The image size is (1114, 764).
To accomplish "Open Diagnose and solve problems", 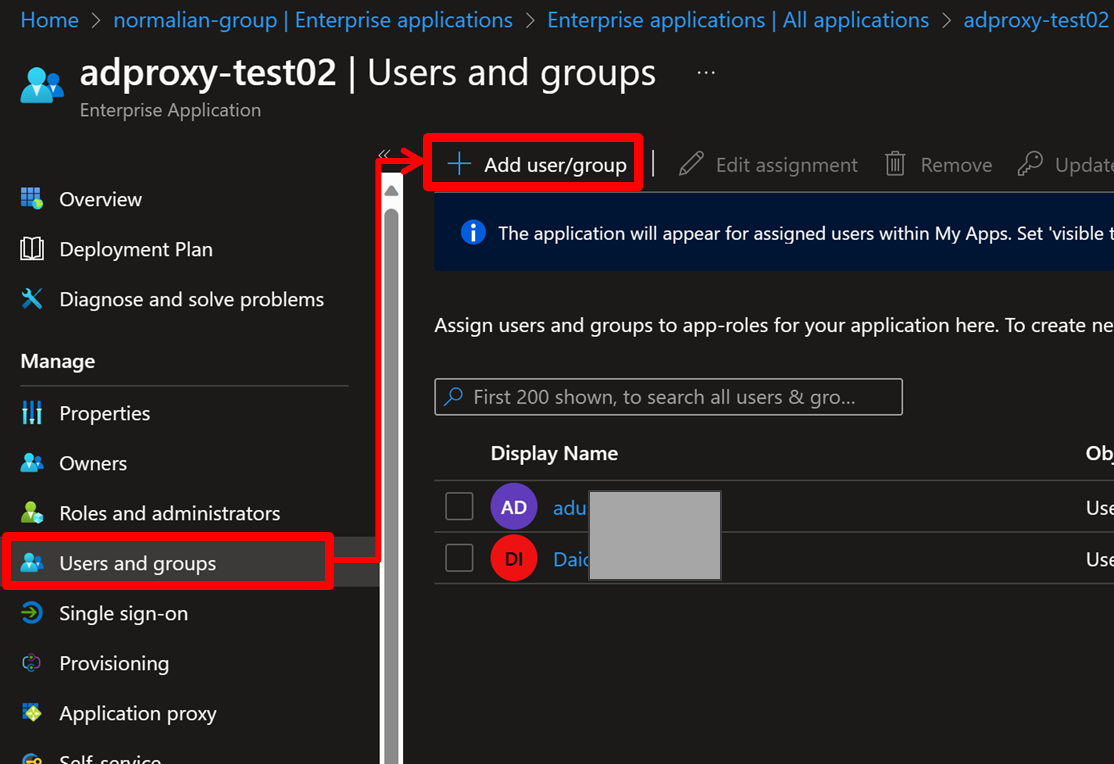I will (190, 299).
